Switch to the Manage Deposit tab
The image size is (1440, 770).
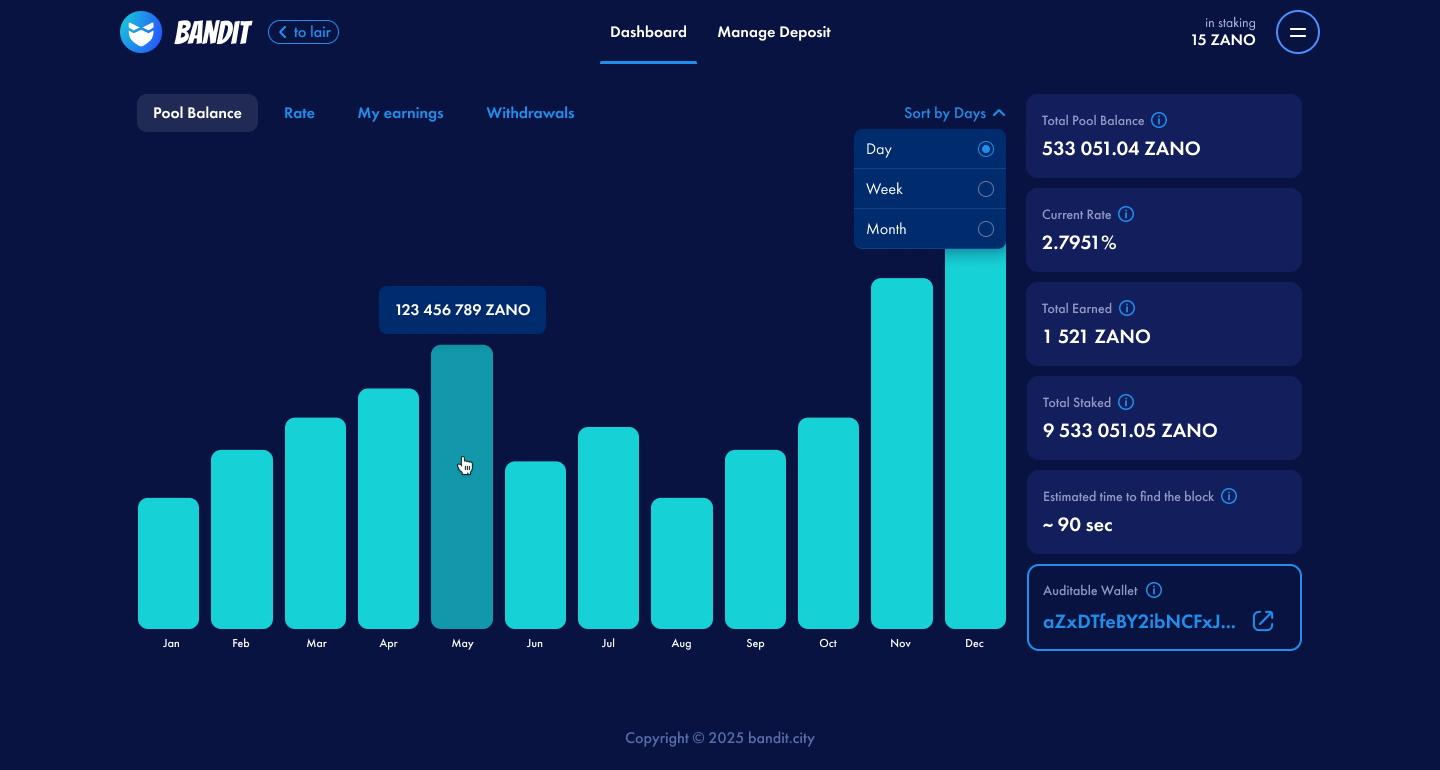click(773, 32)
